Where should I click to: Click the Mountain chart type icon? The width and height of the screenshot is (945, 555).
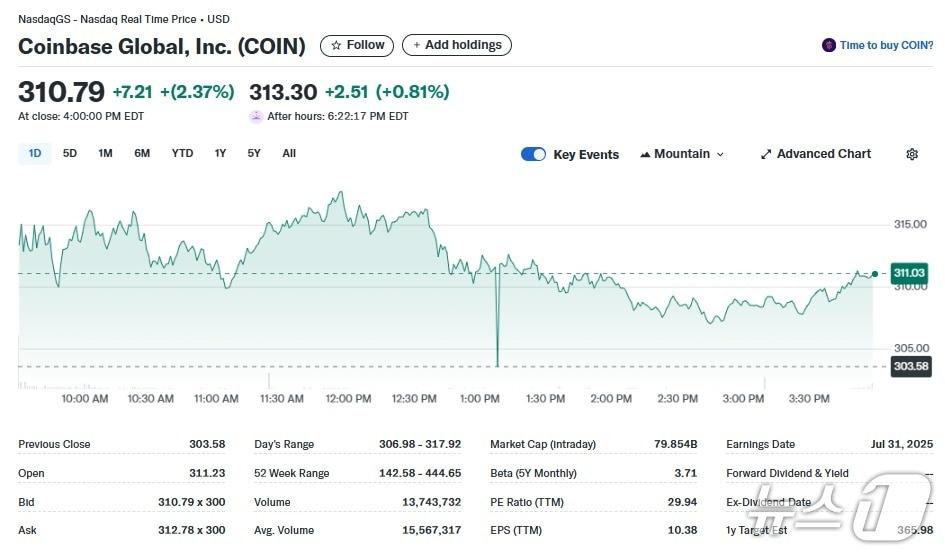coord(645,154)
